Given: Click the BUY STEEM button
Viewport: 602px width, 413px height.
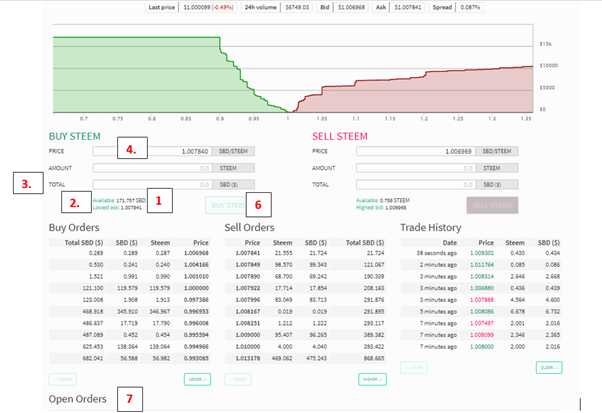Looking at the screenshot, I should coord(228,205).
